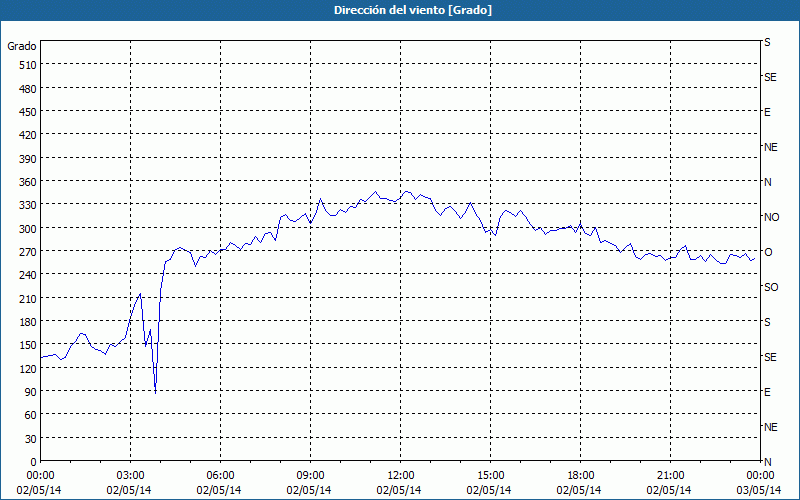The image size is (800, 500).
Task: Click the 02/05/14 date under 12:00
Action: (399, 490)
